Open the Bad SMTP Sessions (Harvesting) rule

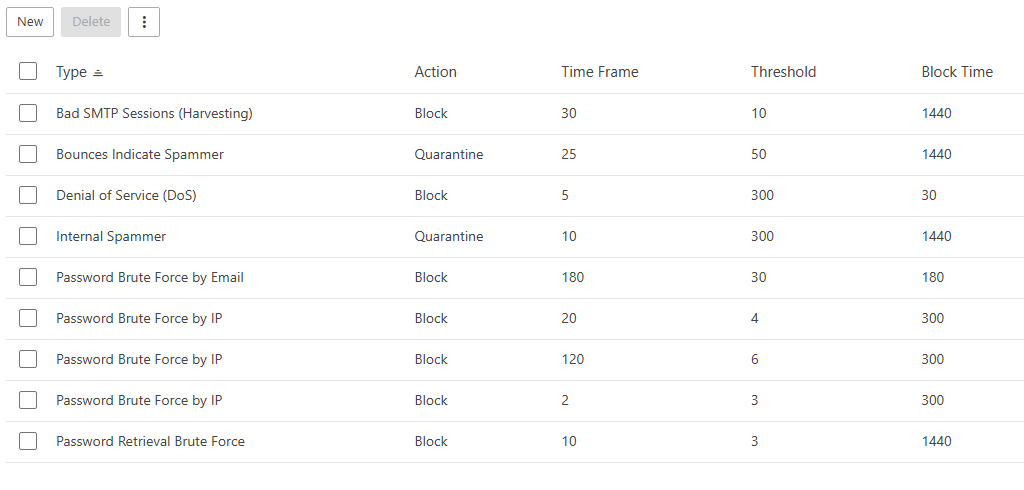click(x=154, y=113)
